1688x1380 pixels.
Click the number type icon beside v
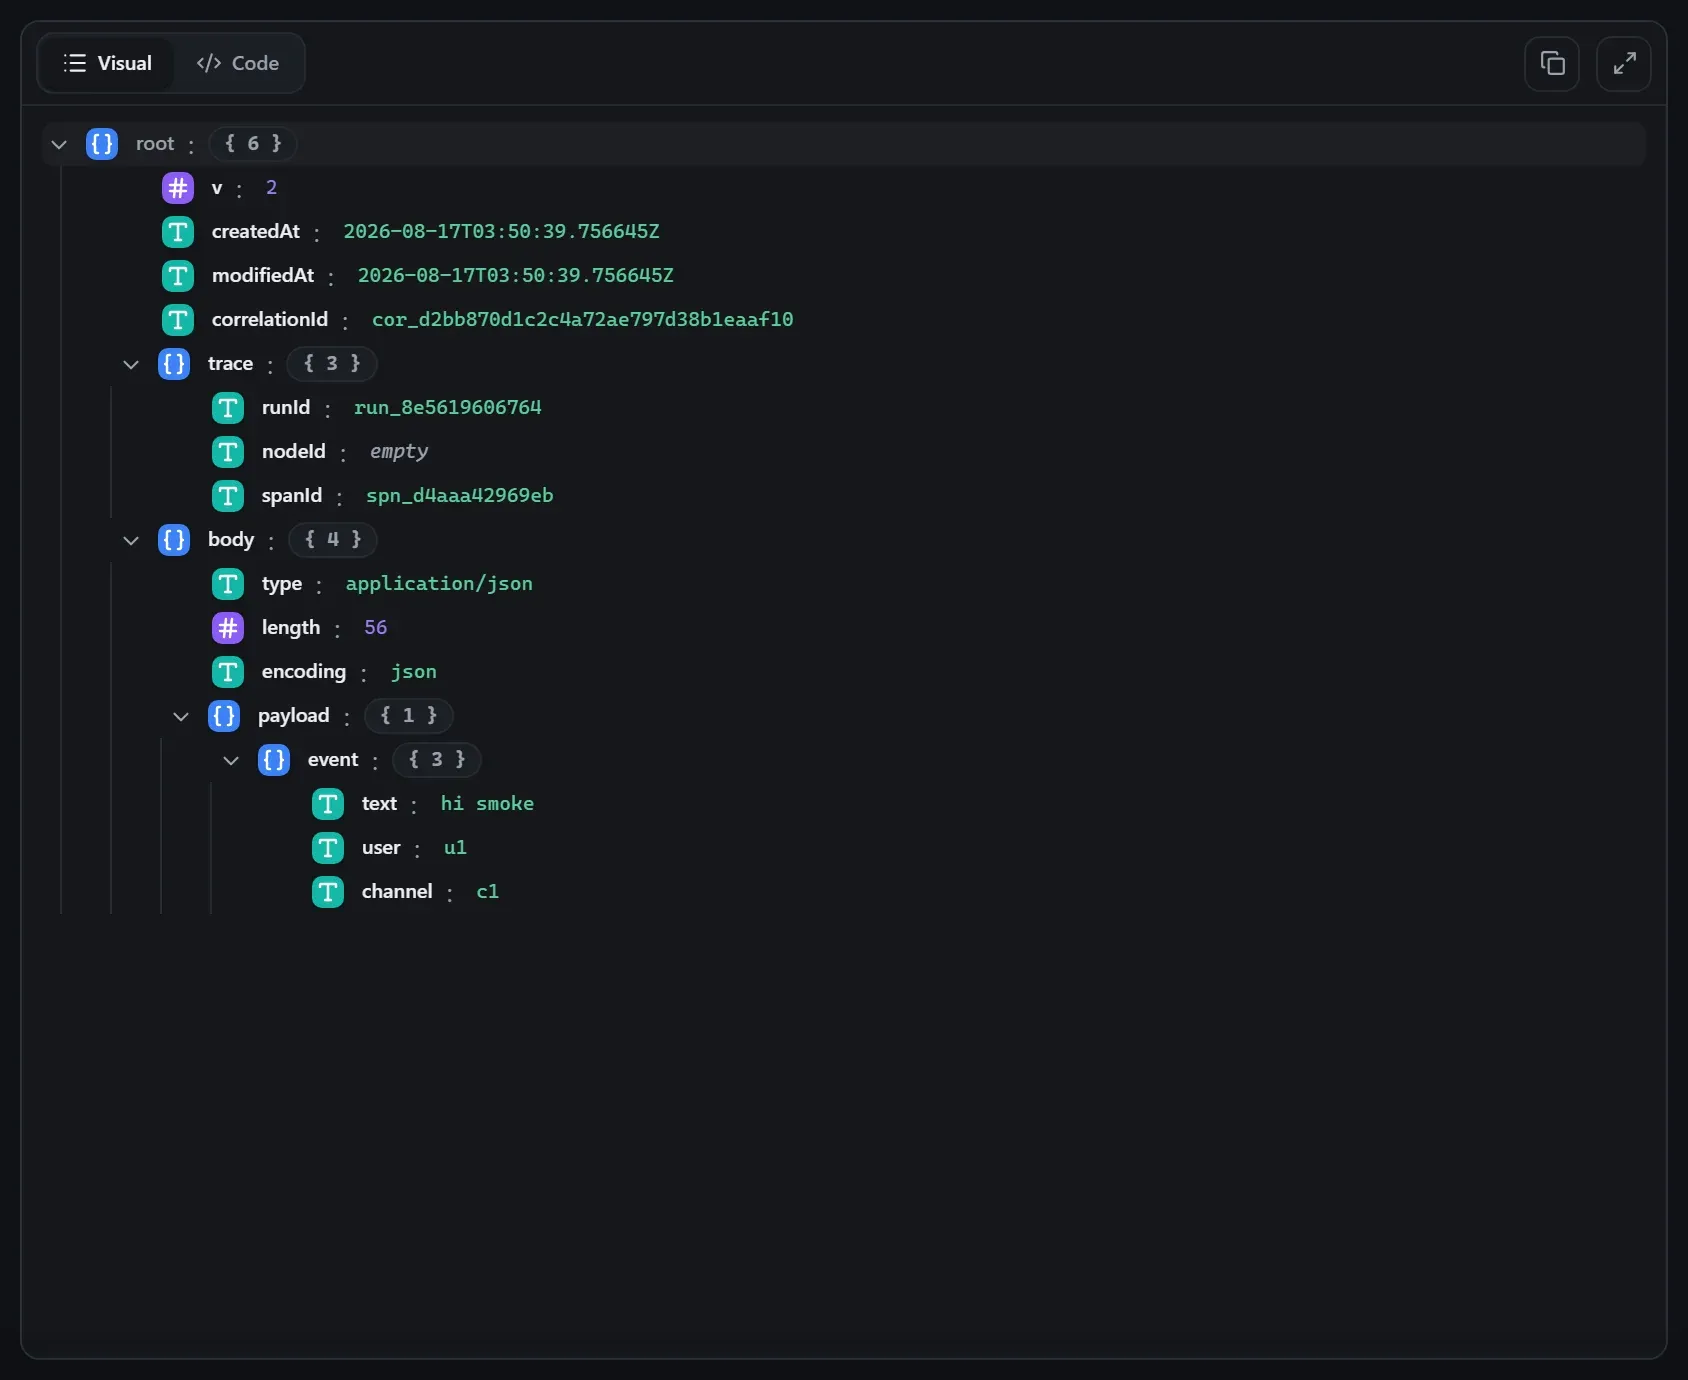pos(178,188)
